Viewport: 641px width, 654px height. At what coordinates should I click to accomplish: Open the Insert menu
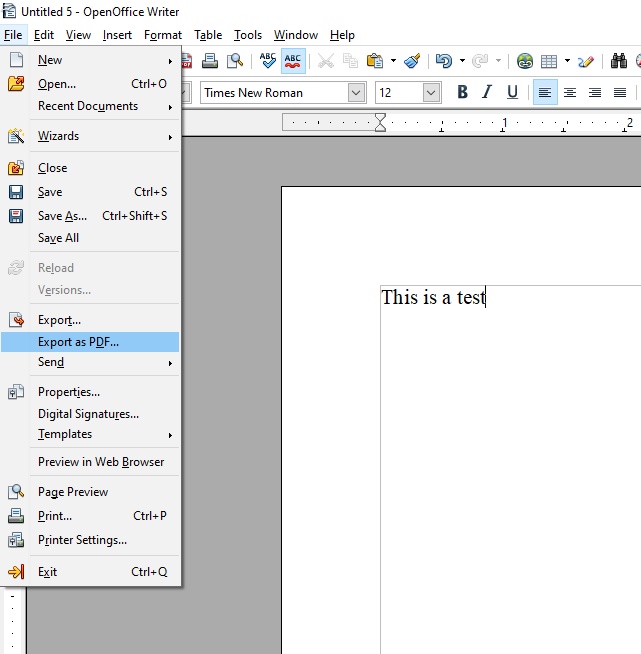(117, 35)
